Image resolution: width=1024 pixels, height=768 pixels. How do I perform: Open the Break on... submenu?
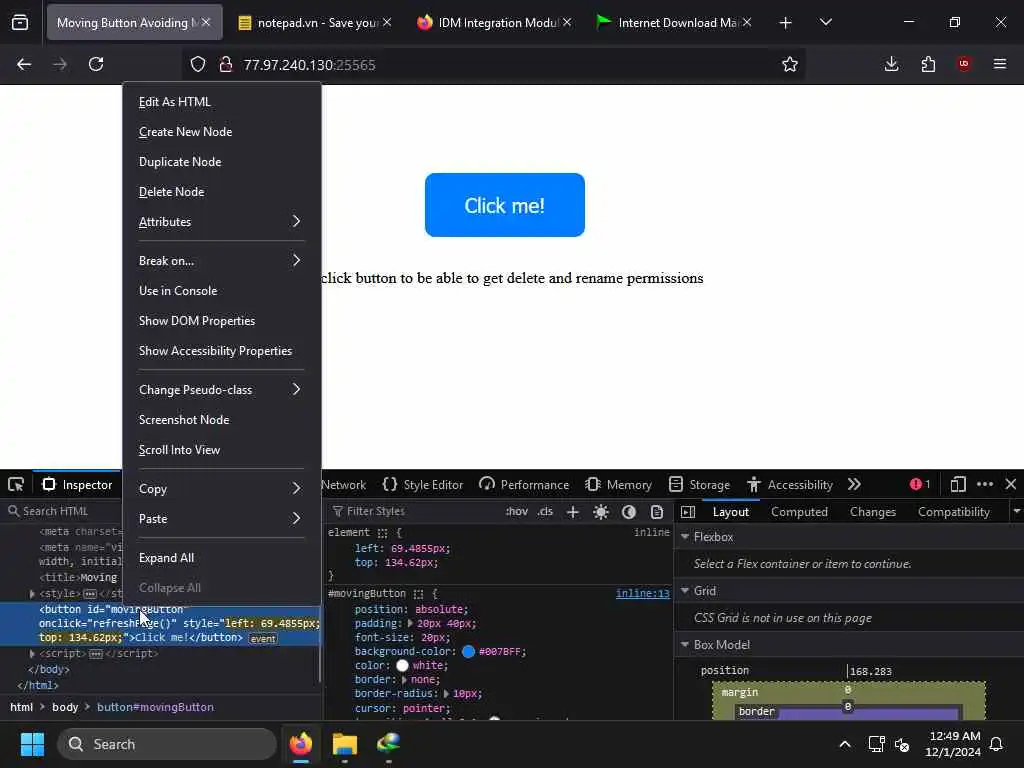[x=221, y=261]
